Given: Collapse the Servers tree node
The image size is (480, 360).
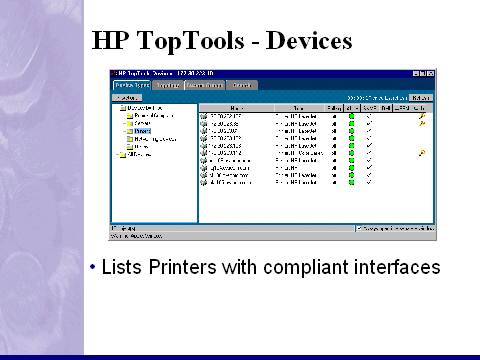Looking at the screenshot, I should point(124,124).
